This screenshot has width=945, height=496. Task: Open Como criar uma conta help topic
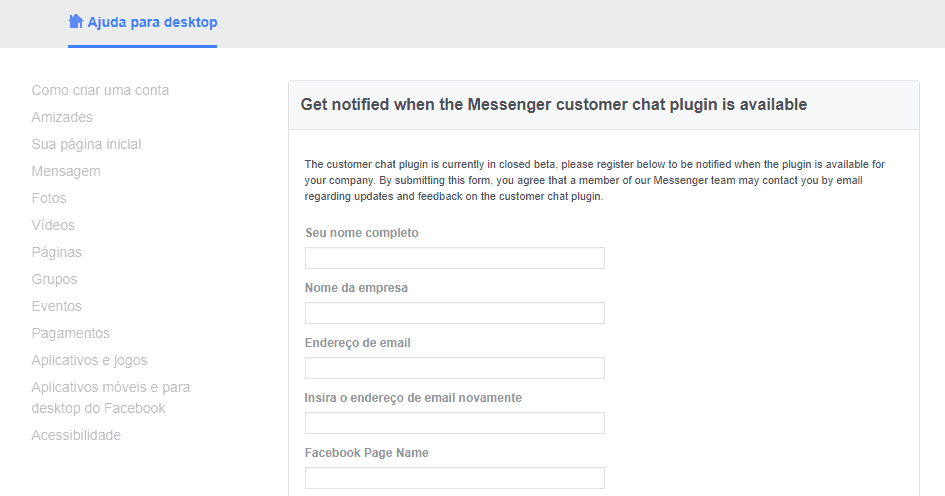point(100,90)
